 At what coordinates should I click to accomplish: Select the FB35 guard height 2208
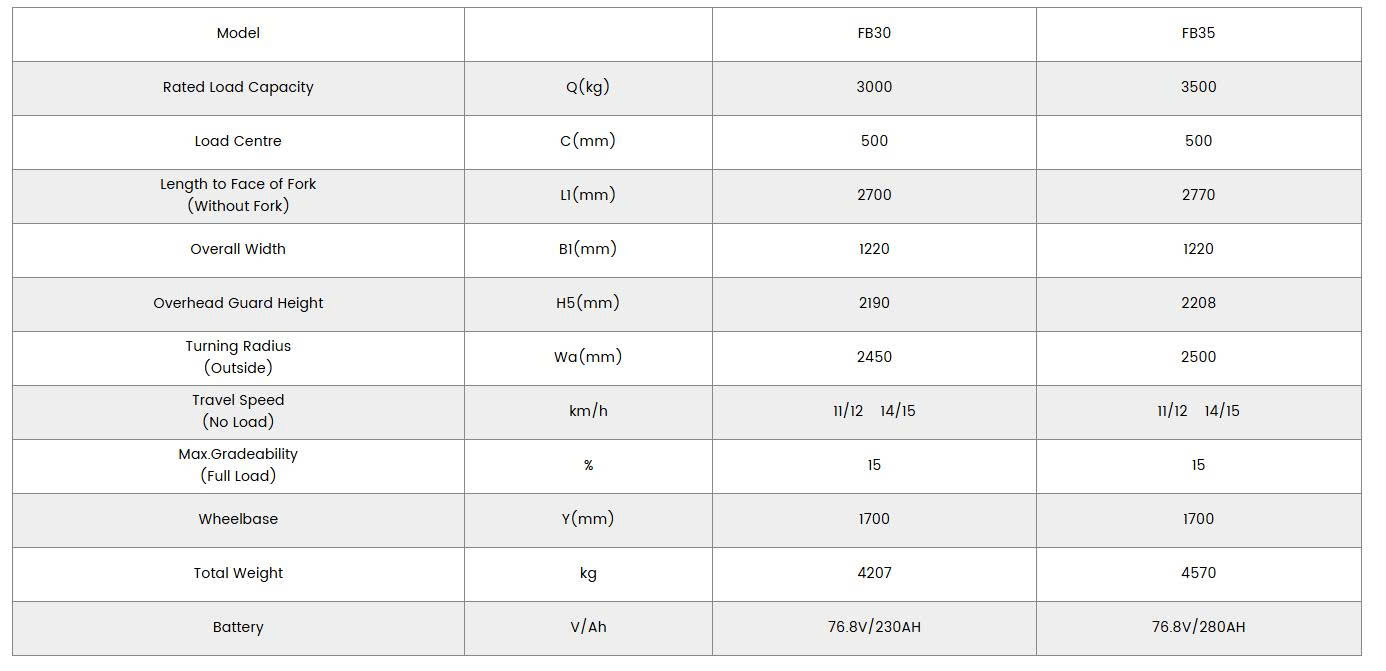1198,303
